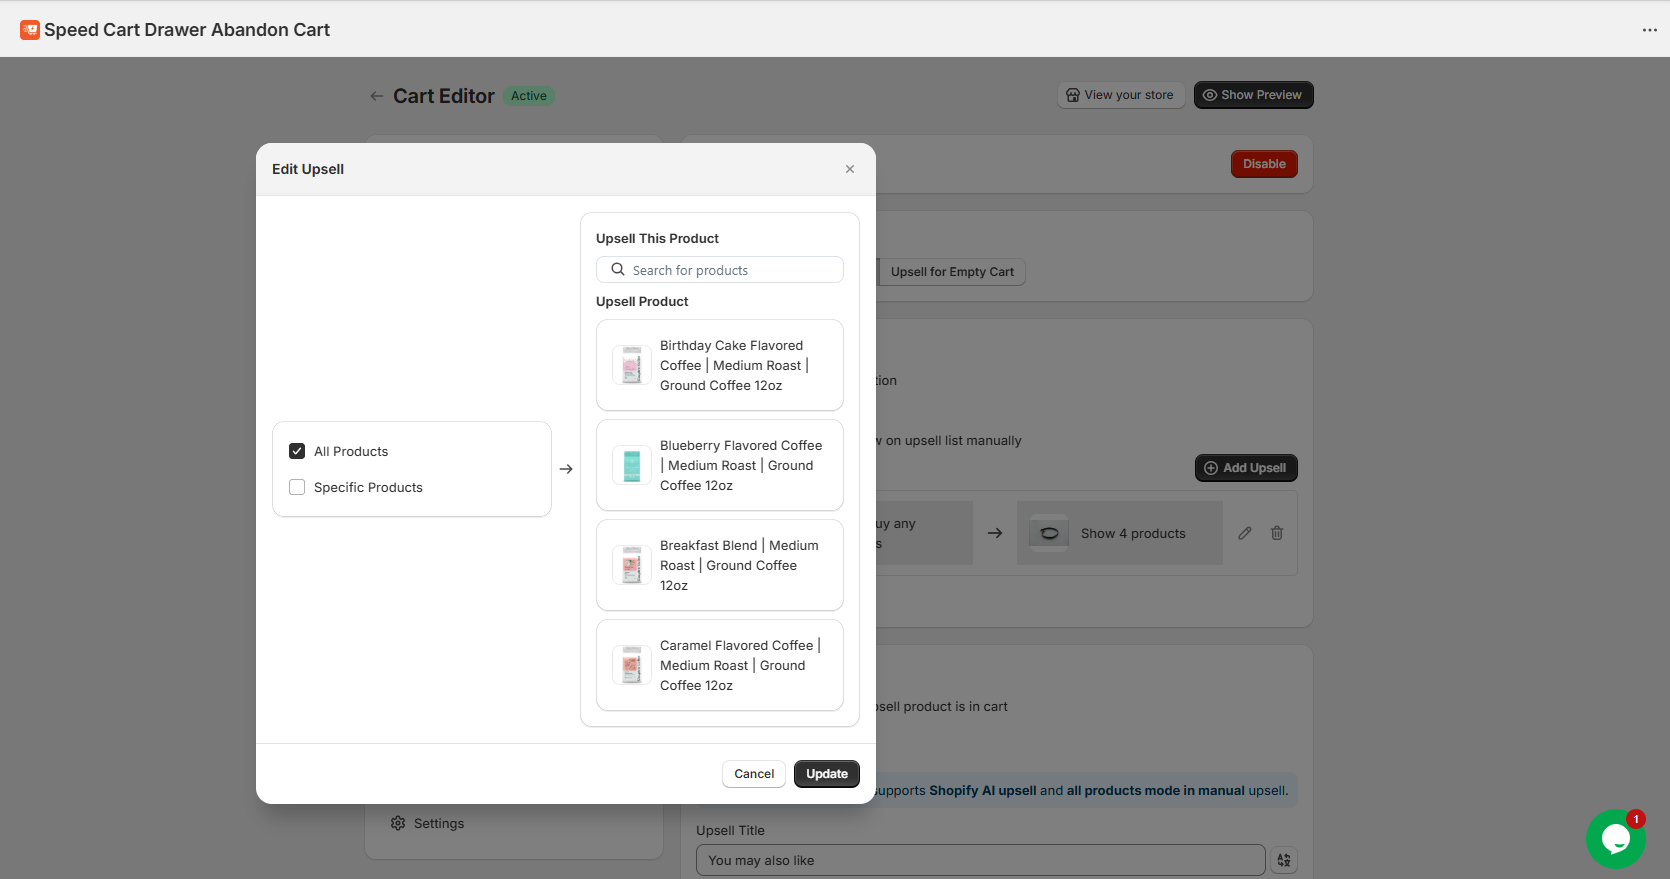Enable the Specific Products checkbox
Viewport: 1670px width, 879px height.
coord(297,487)
